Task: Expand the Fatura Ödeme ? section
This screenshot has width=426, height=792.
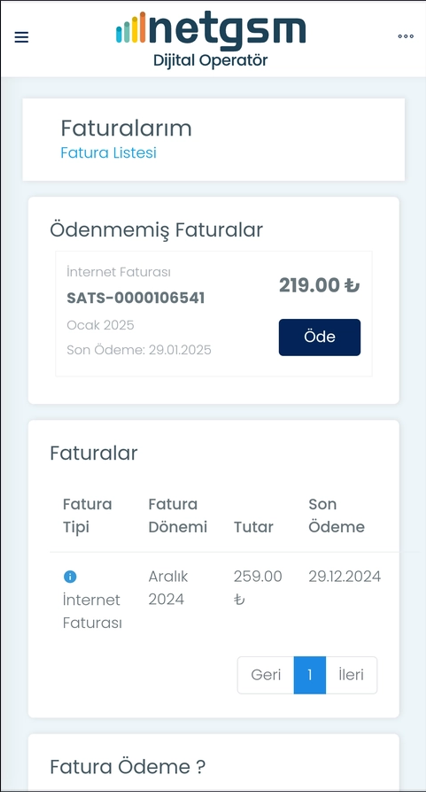Action: [127, 767]
